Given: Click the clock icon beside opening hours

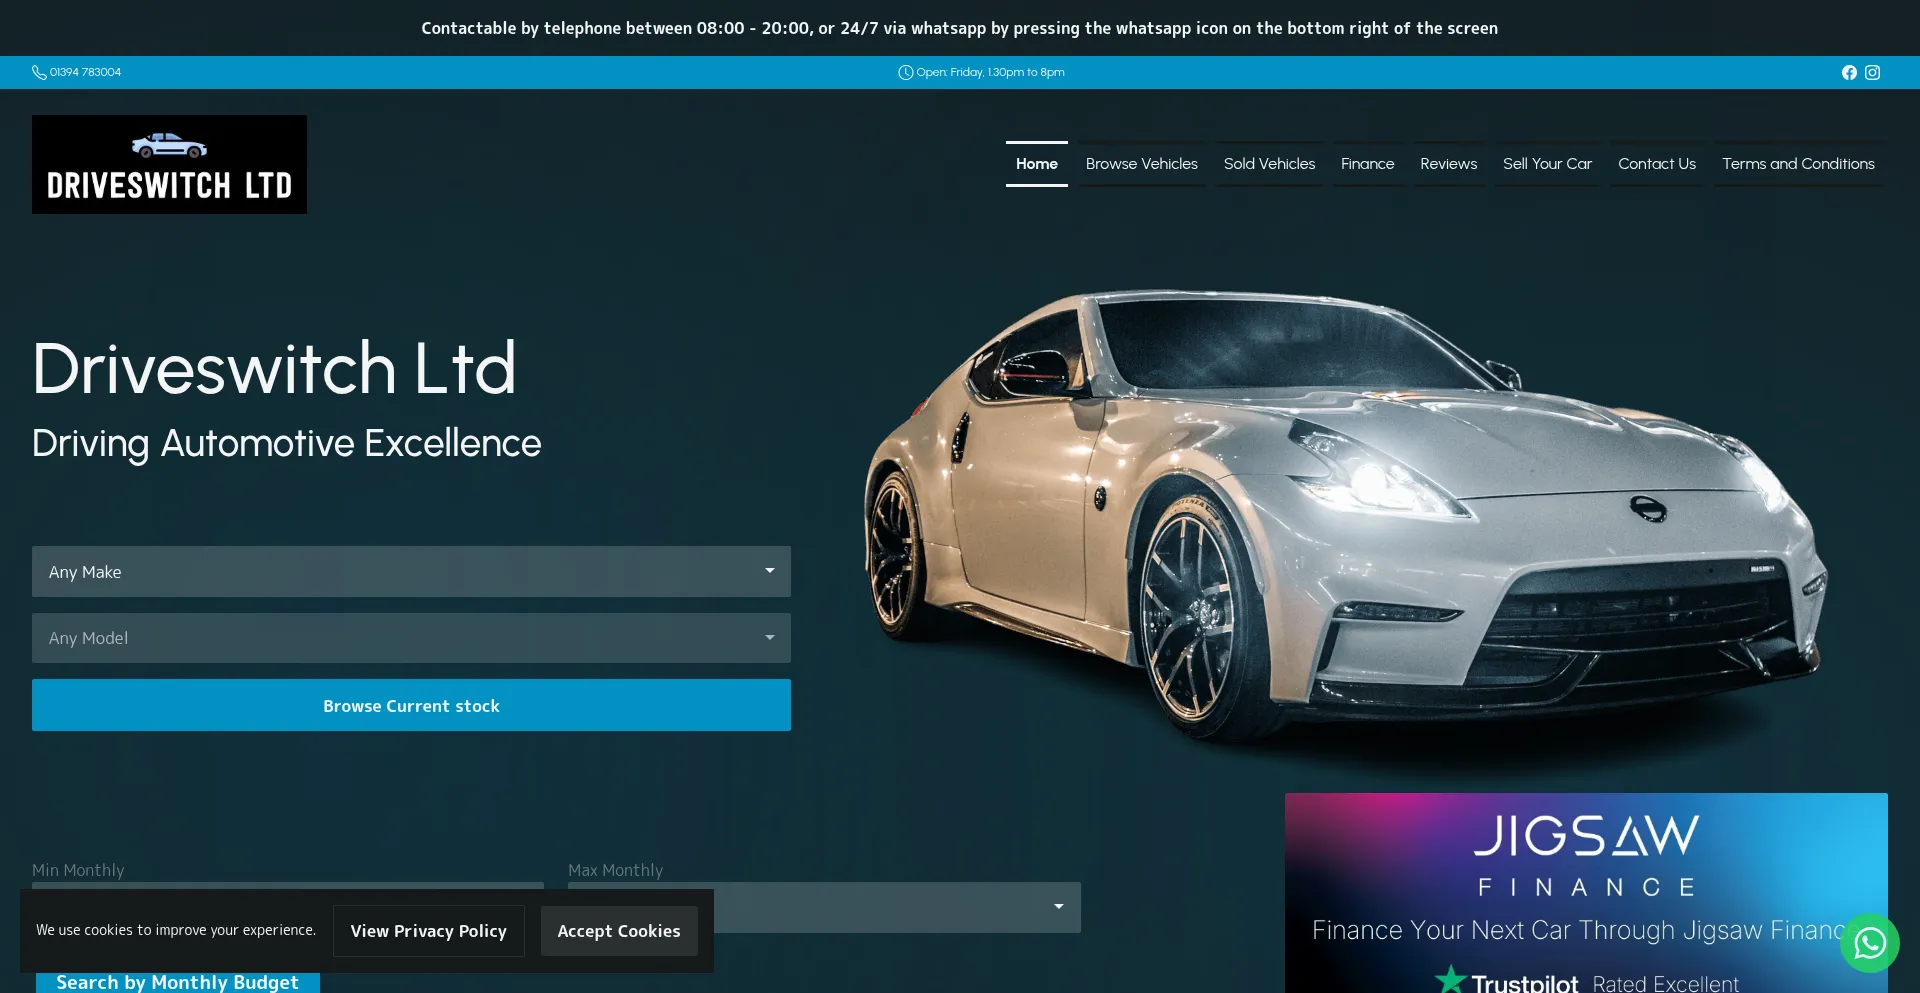Looking at the screenshot, I should coord(905,72).
